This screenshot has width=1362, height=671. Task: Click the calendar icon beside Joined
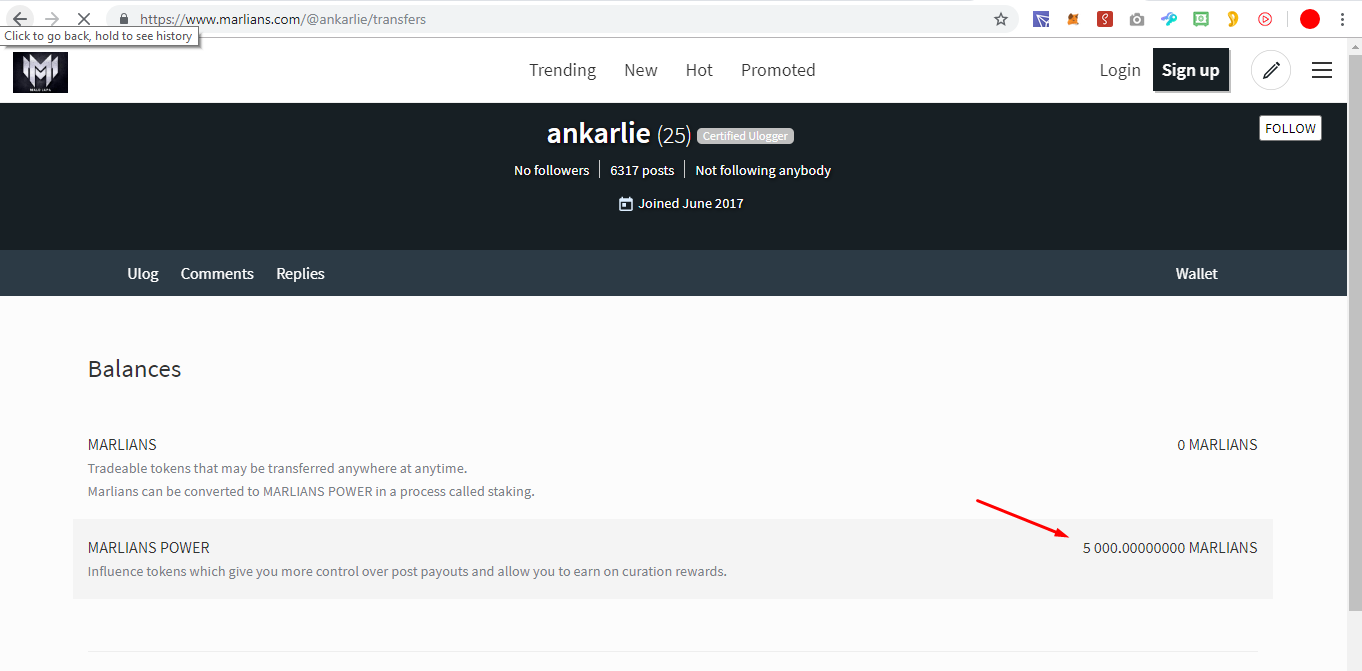tap(626, 204)
